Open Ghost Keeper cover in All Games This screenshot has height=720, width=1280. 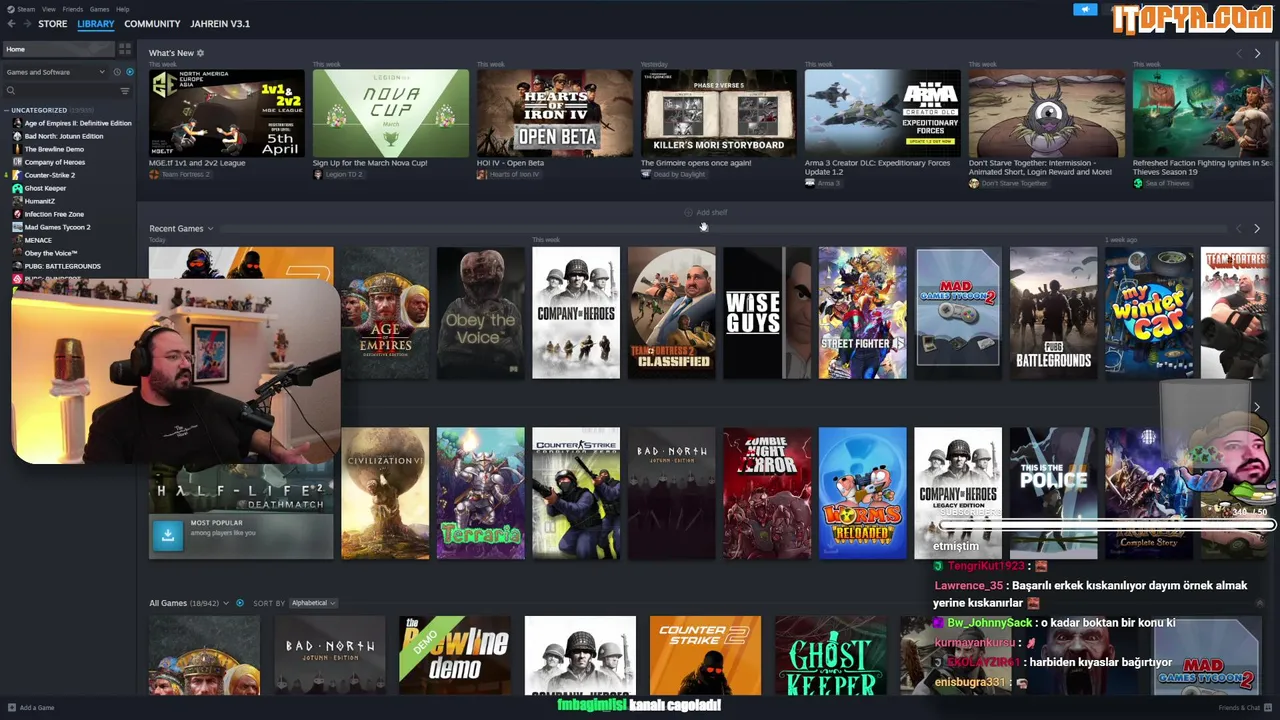click(830, 655)
